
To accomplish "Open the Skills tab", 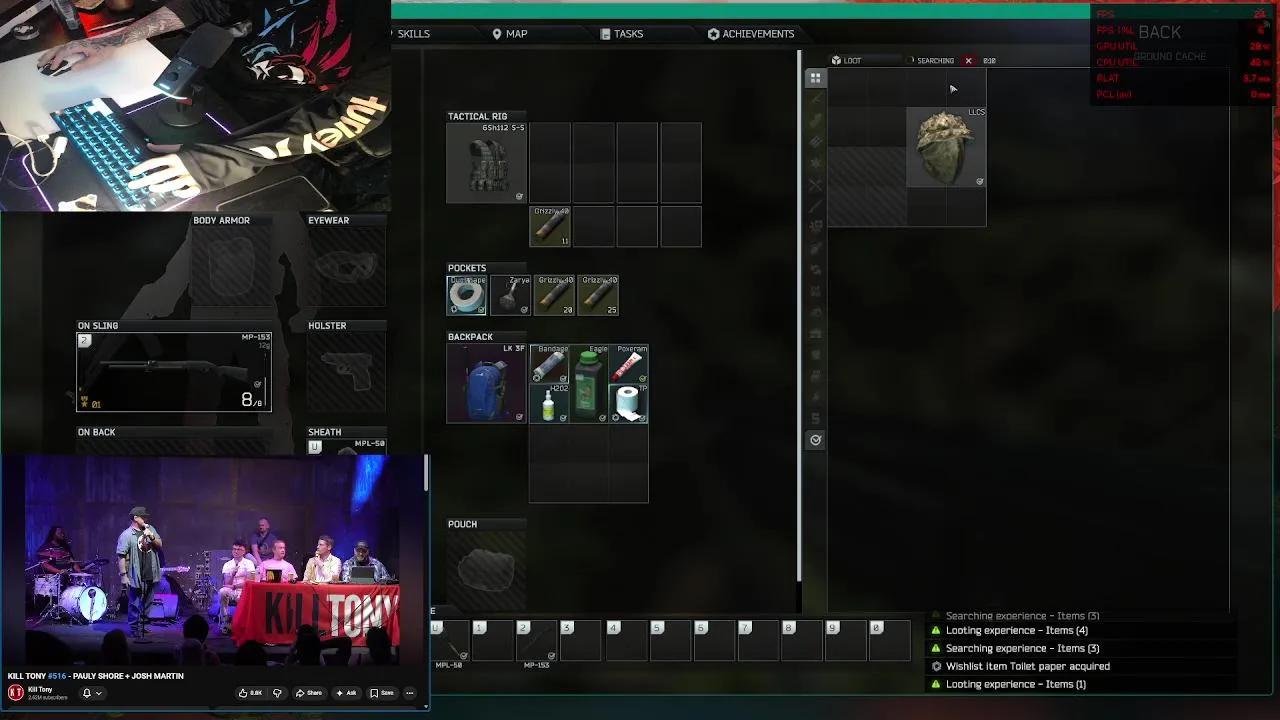I will click(x=413, y=34).
